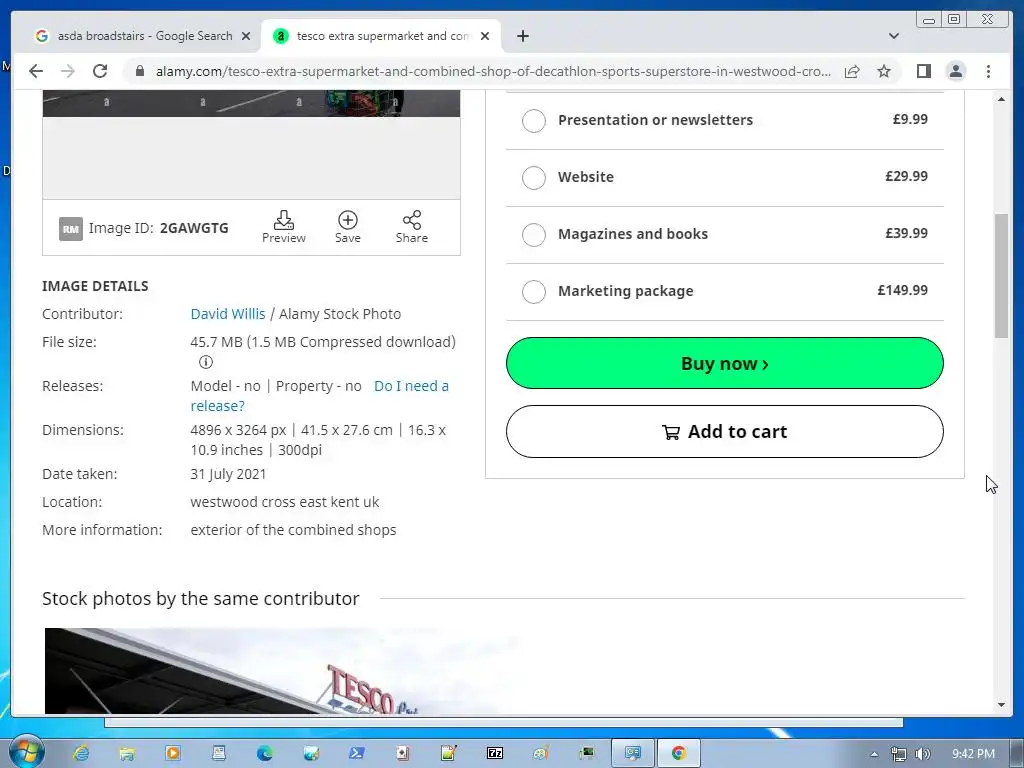
Task: Open the Chrome profile menu
Action: pyautogui.click(x=955, y=71)
